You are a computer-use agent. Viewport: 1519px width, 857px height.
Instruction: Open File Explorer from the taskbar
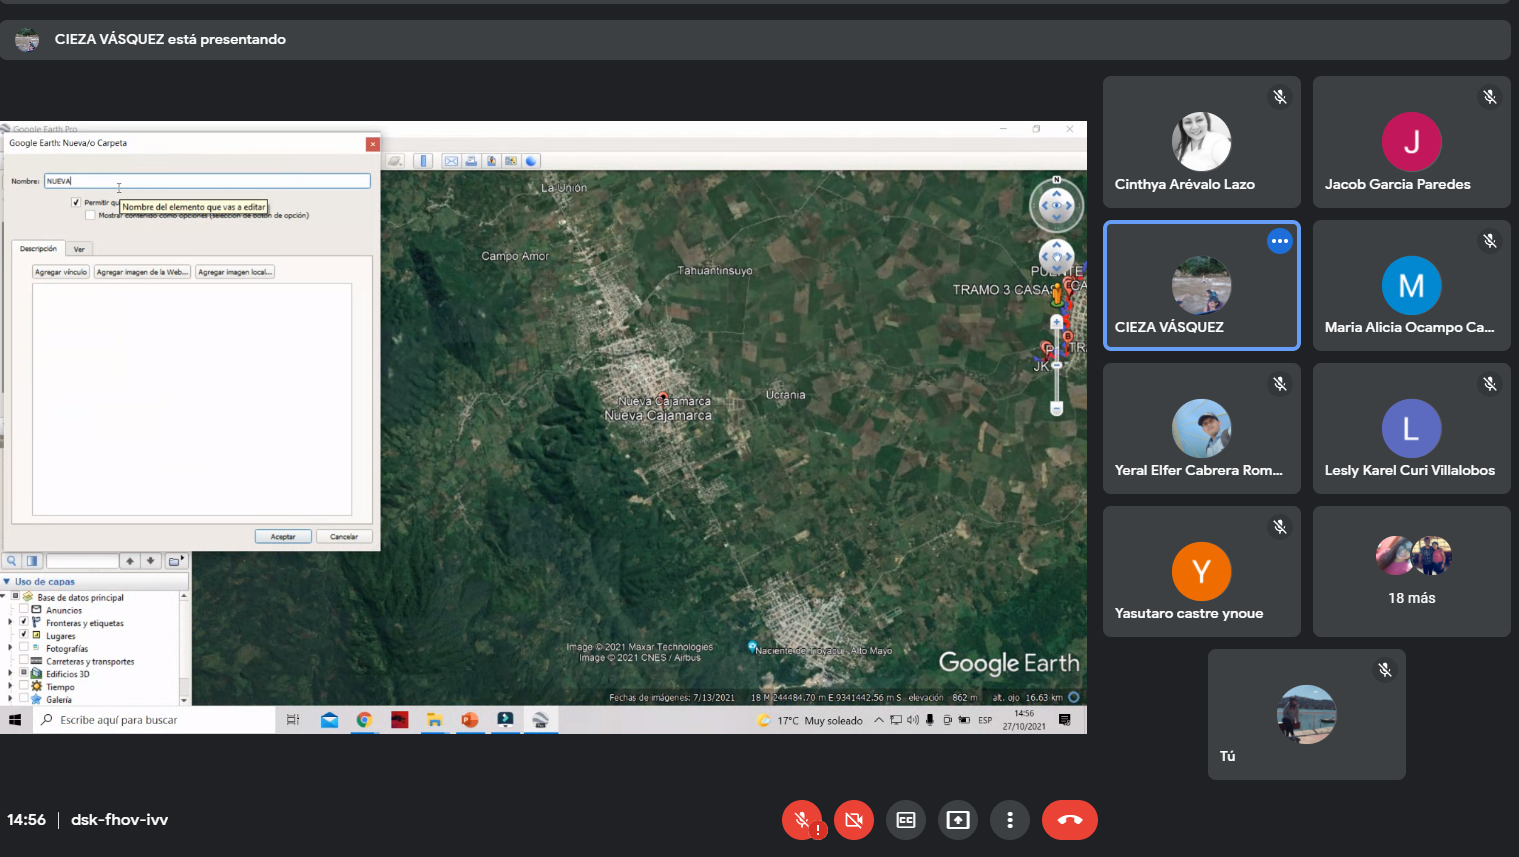pyautogui.click(x=434, y=720)
